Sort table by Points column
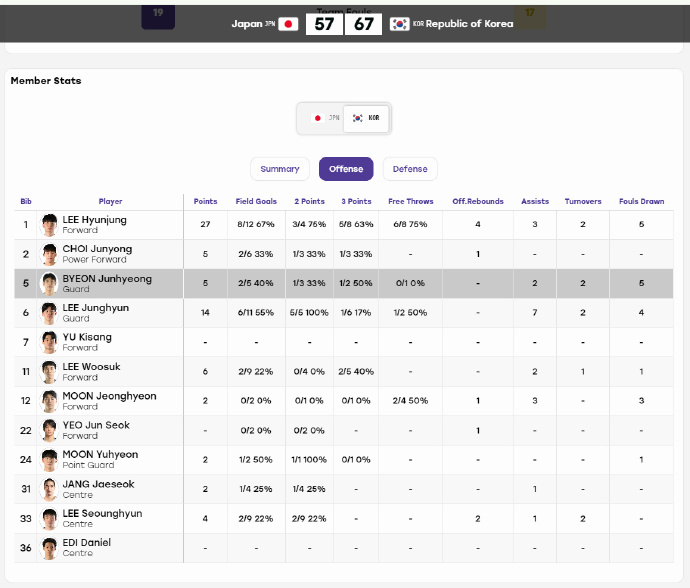This screenshot has height=588, width=690. pyautogui.click(x=206, y=201)
